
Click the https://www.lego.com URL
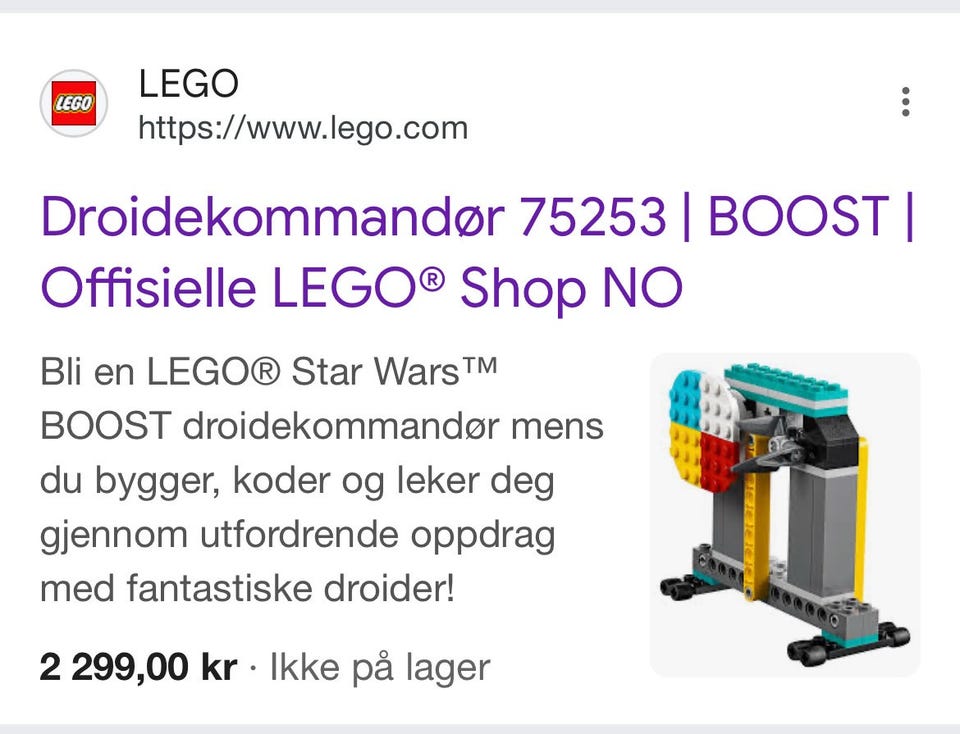coord(303,129)
